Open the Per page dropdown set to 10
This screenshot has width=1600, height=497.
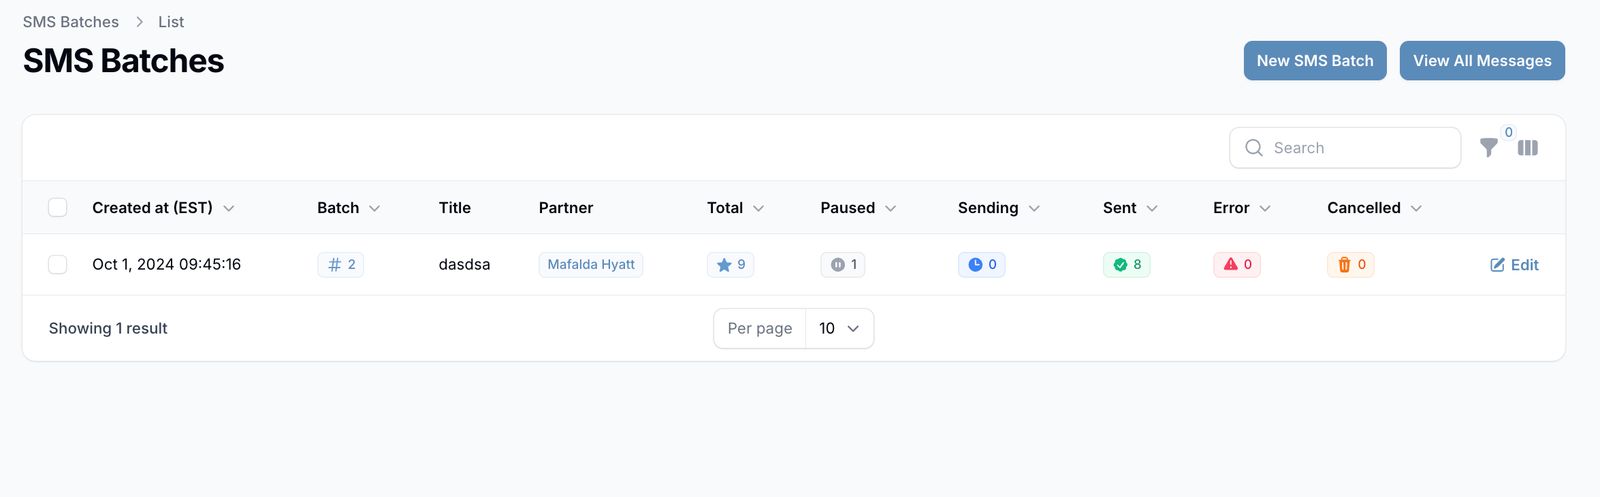(x=839, y=329)
